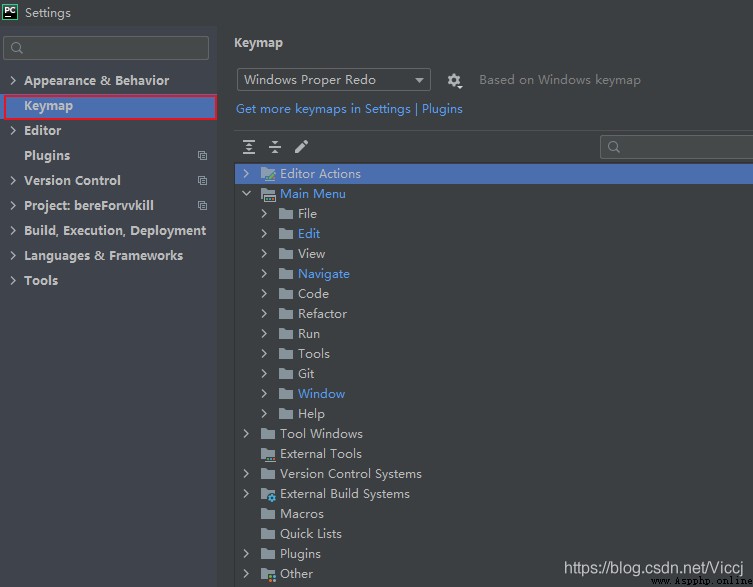Click the settings search input field
753x587 pixels.
pyautogui.click(x=106, y=48)
